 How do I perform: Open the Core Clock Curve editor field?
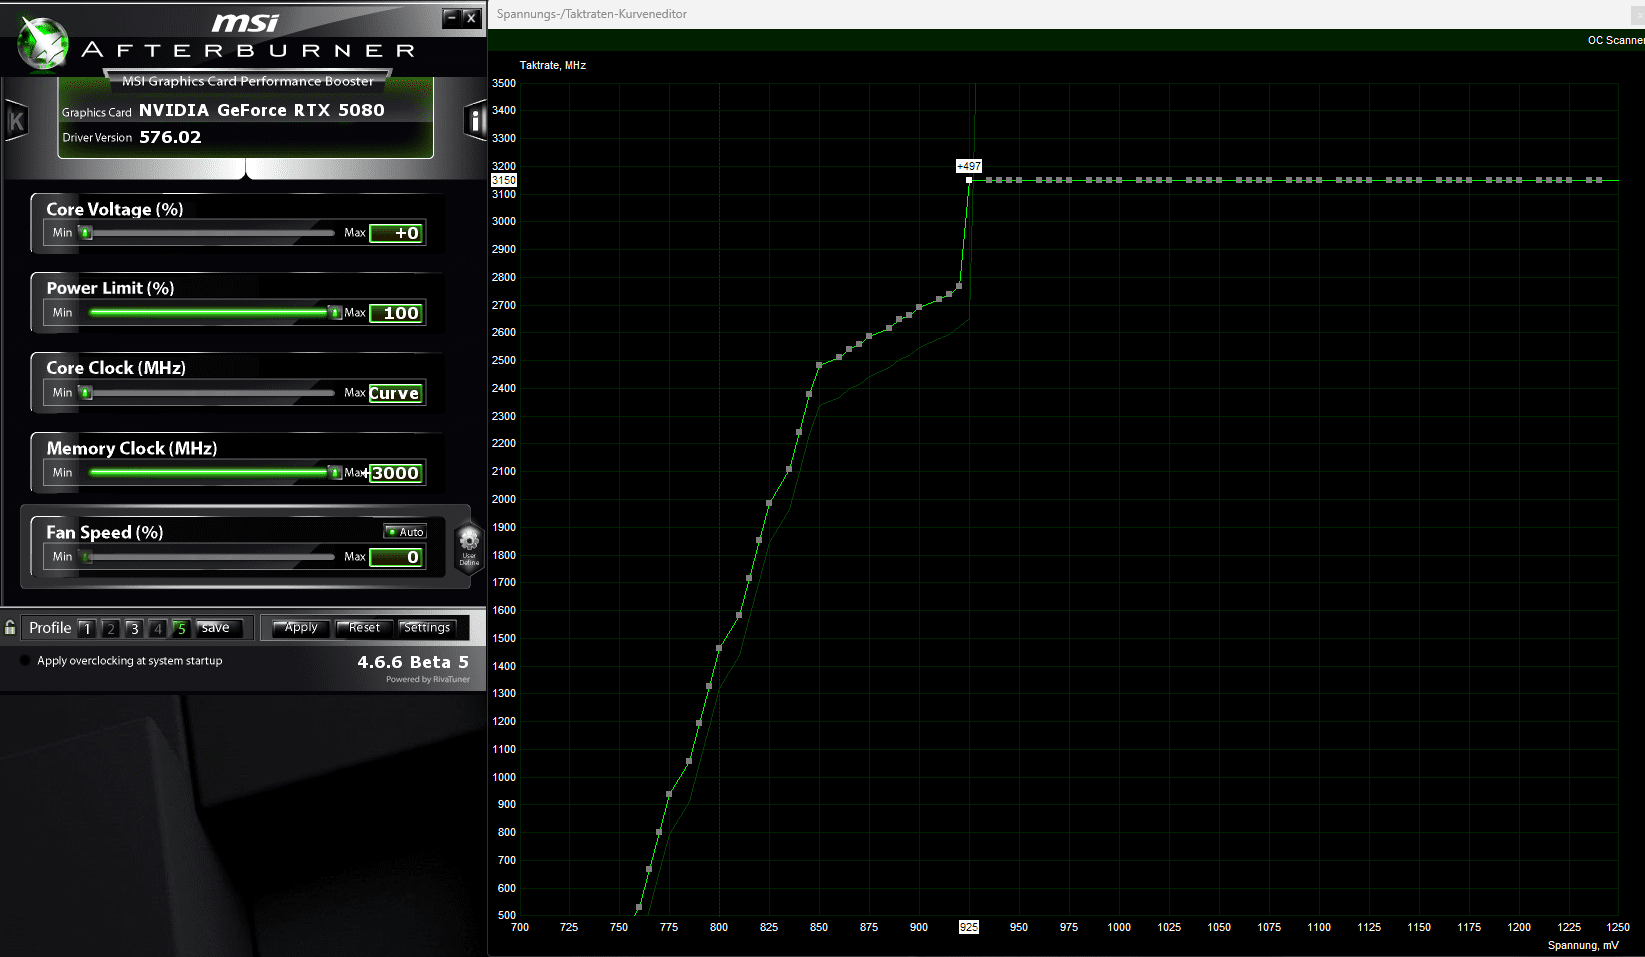pos(396,393)
